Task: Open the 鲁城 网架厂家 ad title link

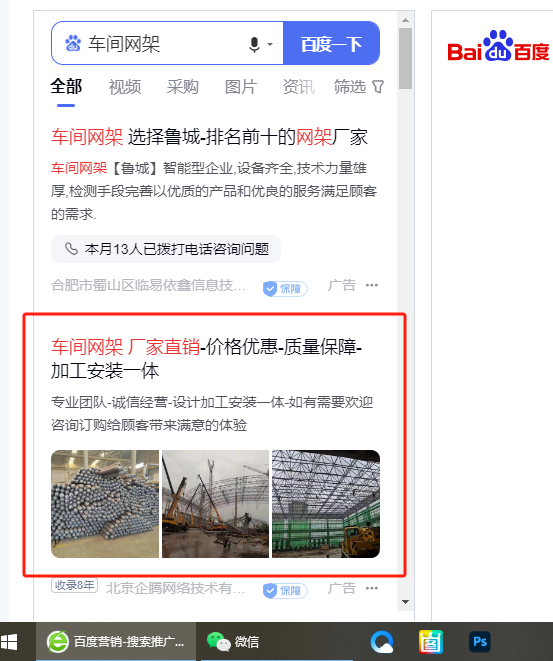Action: [209, 137]
